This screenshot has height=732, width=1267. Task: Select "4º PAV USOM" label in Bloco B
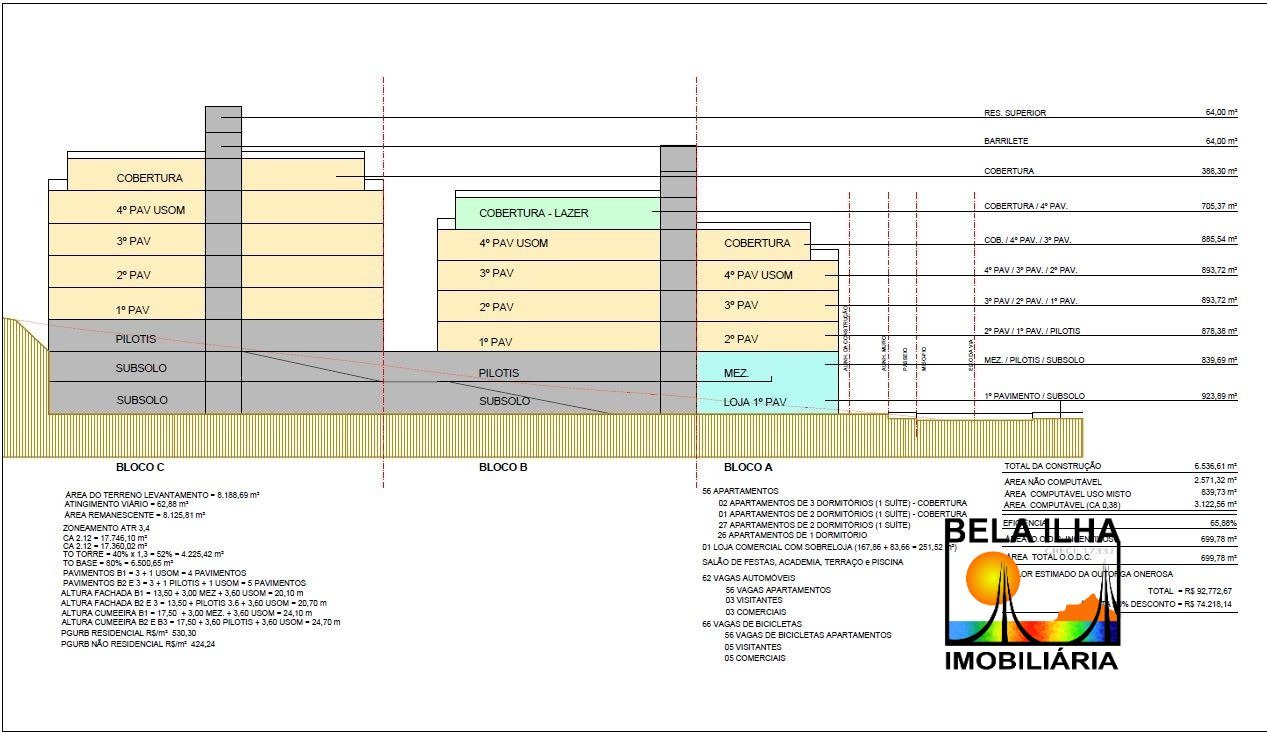(x=513, y=243)
